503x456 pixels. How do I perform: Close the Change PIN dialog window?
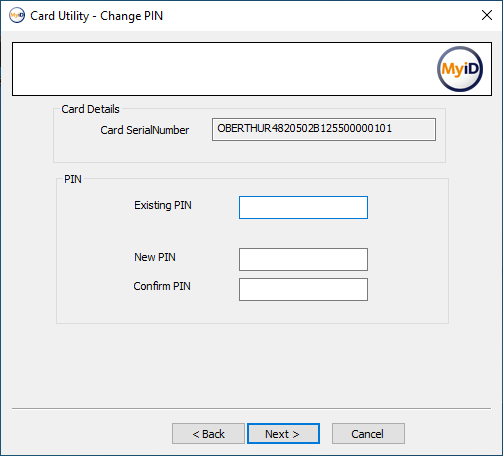(487, 15)
